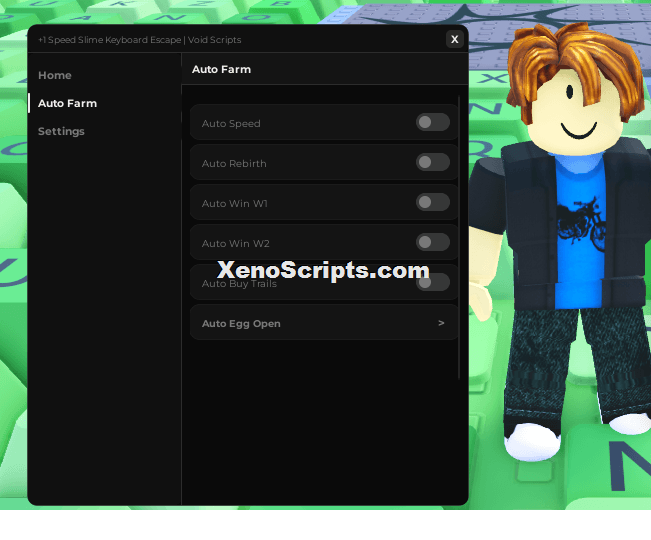Enable the Auto Speed toggle
651x540 pixels.
tap(433, 122)
